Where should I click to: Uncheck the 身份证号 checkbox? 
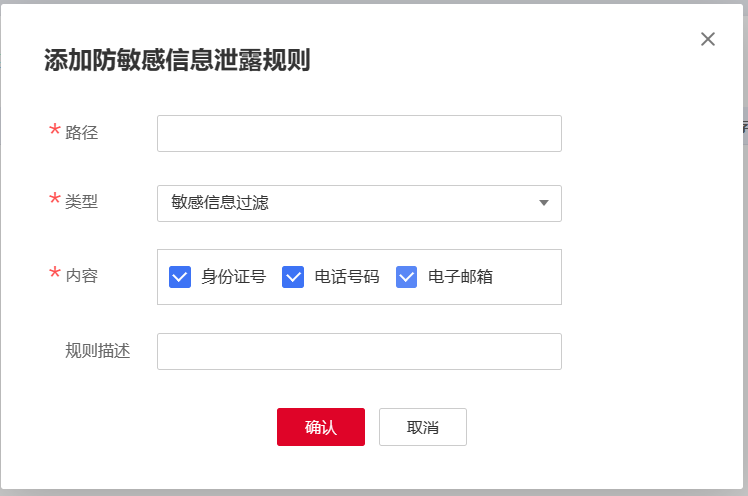click(x=180, y=277)
